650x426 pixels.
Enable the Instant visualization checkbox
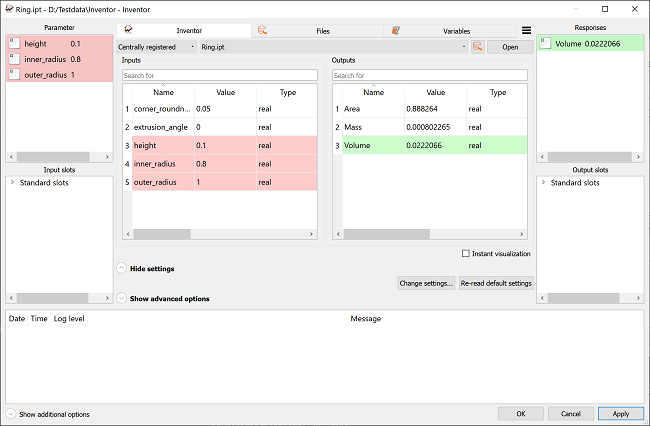point(467,254)
